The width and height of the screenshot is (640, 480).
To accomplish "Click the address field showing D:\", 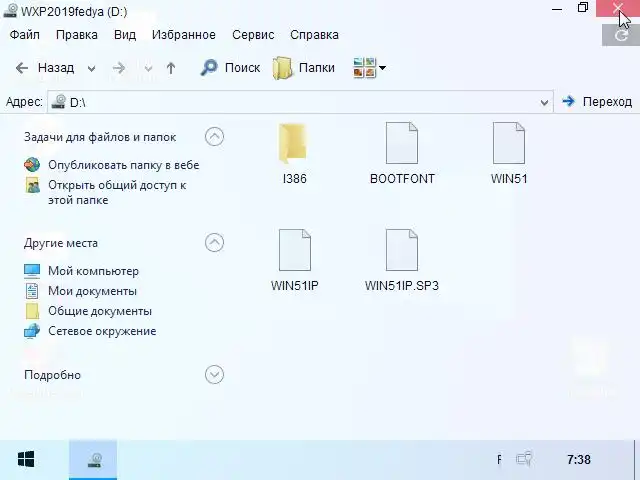I will pyautogui.click(x=300, y=102).
